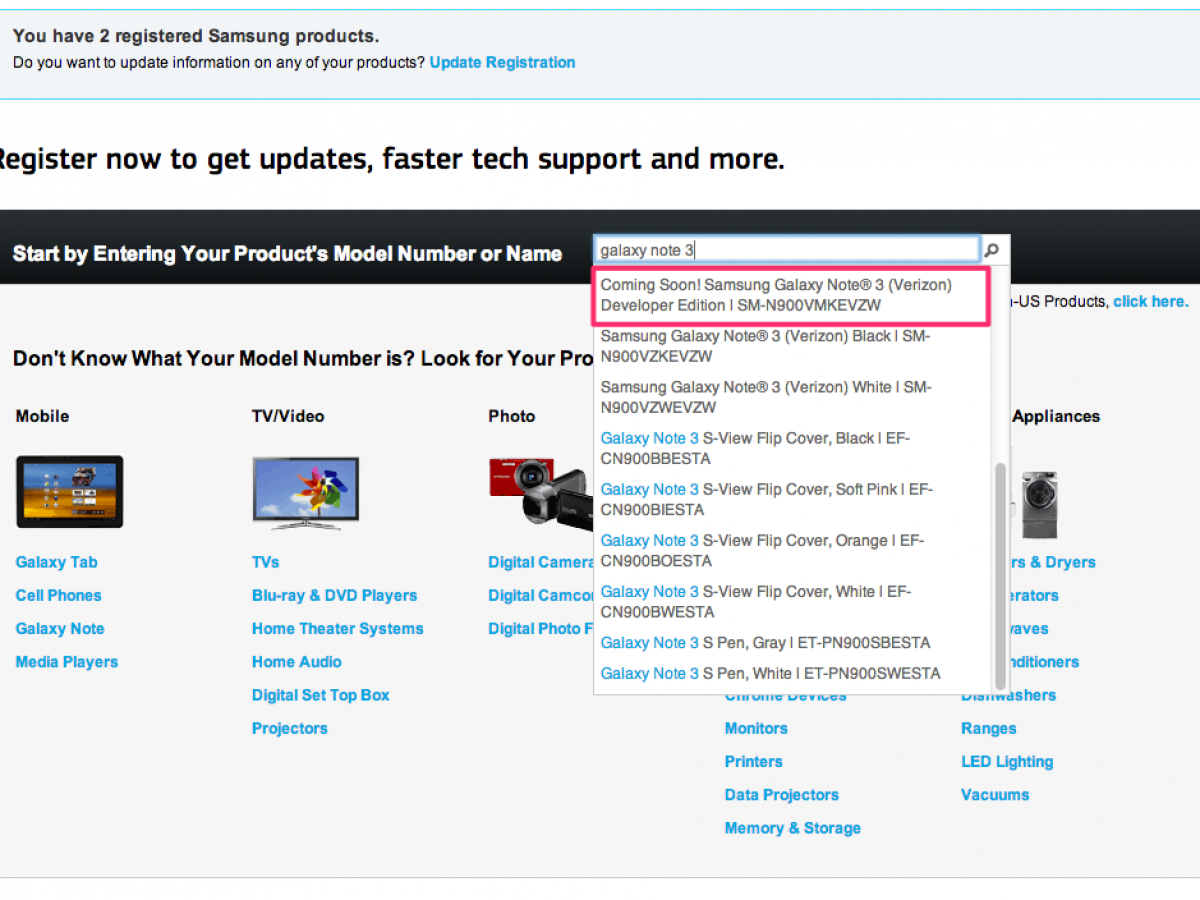
Task: Pick S-View Flip Cover Orange suggestion
Action: [x=765, y=550]
